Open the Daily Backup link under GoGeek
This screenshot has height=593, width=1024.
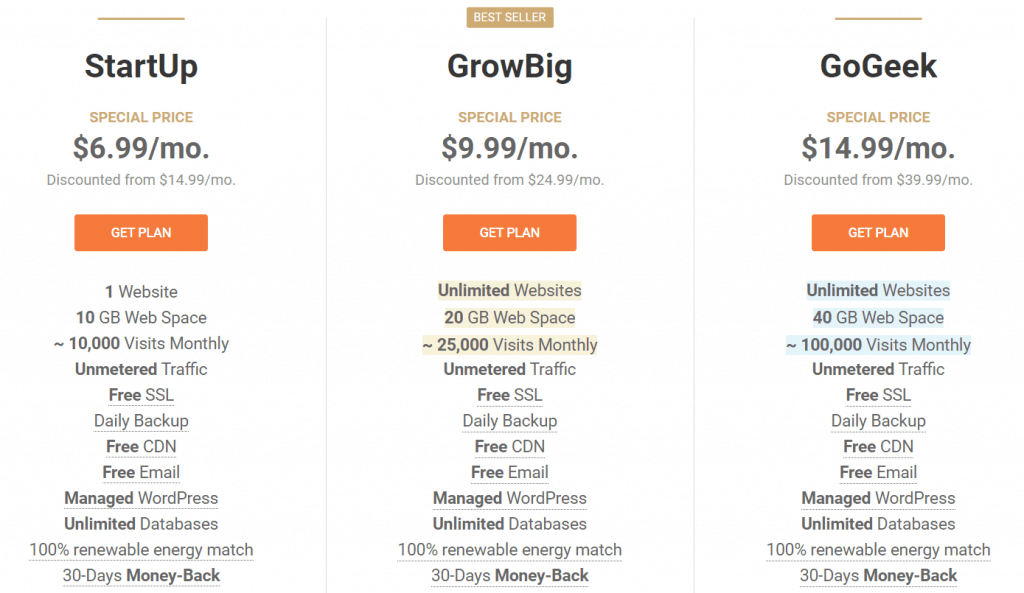click(x=877, y=421)
